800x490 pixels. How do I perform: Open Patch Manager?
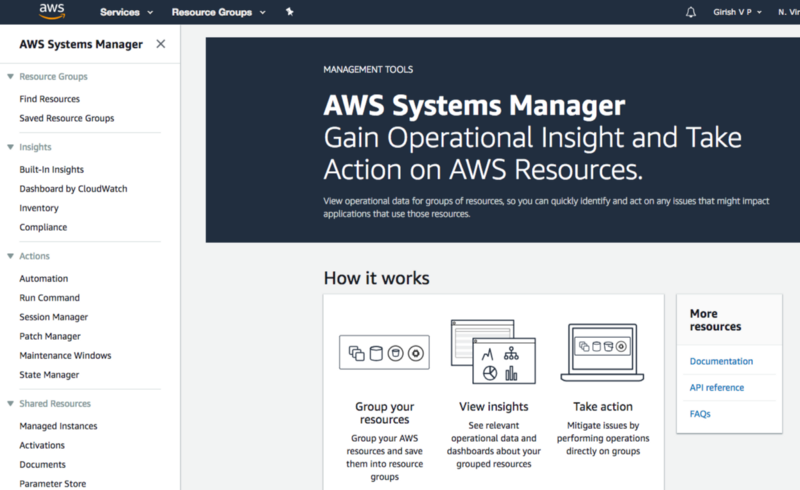coord(50,337)
